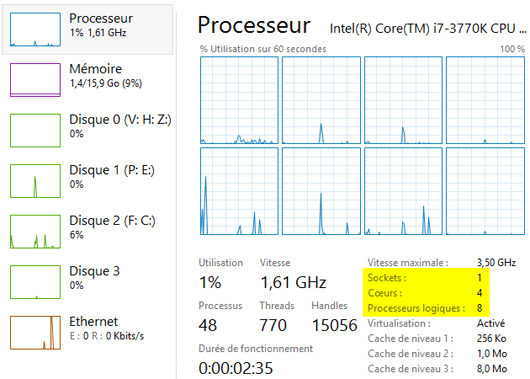Click the Intel Core i7-3770K CPU name
The width and height of the screenshot is (530, 379).
[428, 29]
